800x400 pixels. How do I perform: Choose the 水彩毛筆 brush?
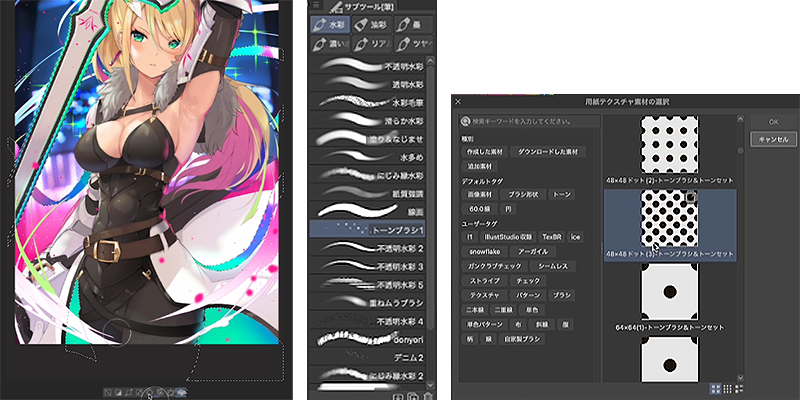367,103
